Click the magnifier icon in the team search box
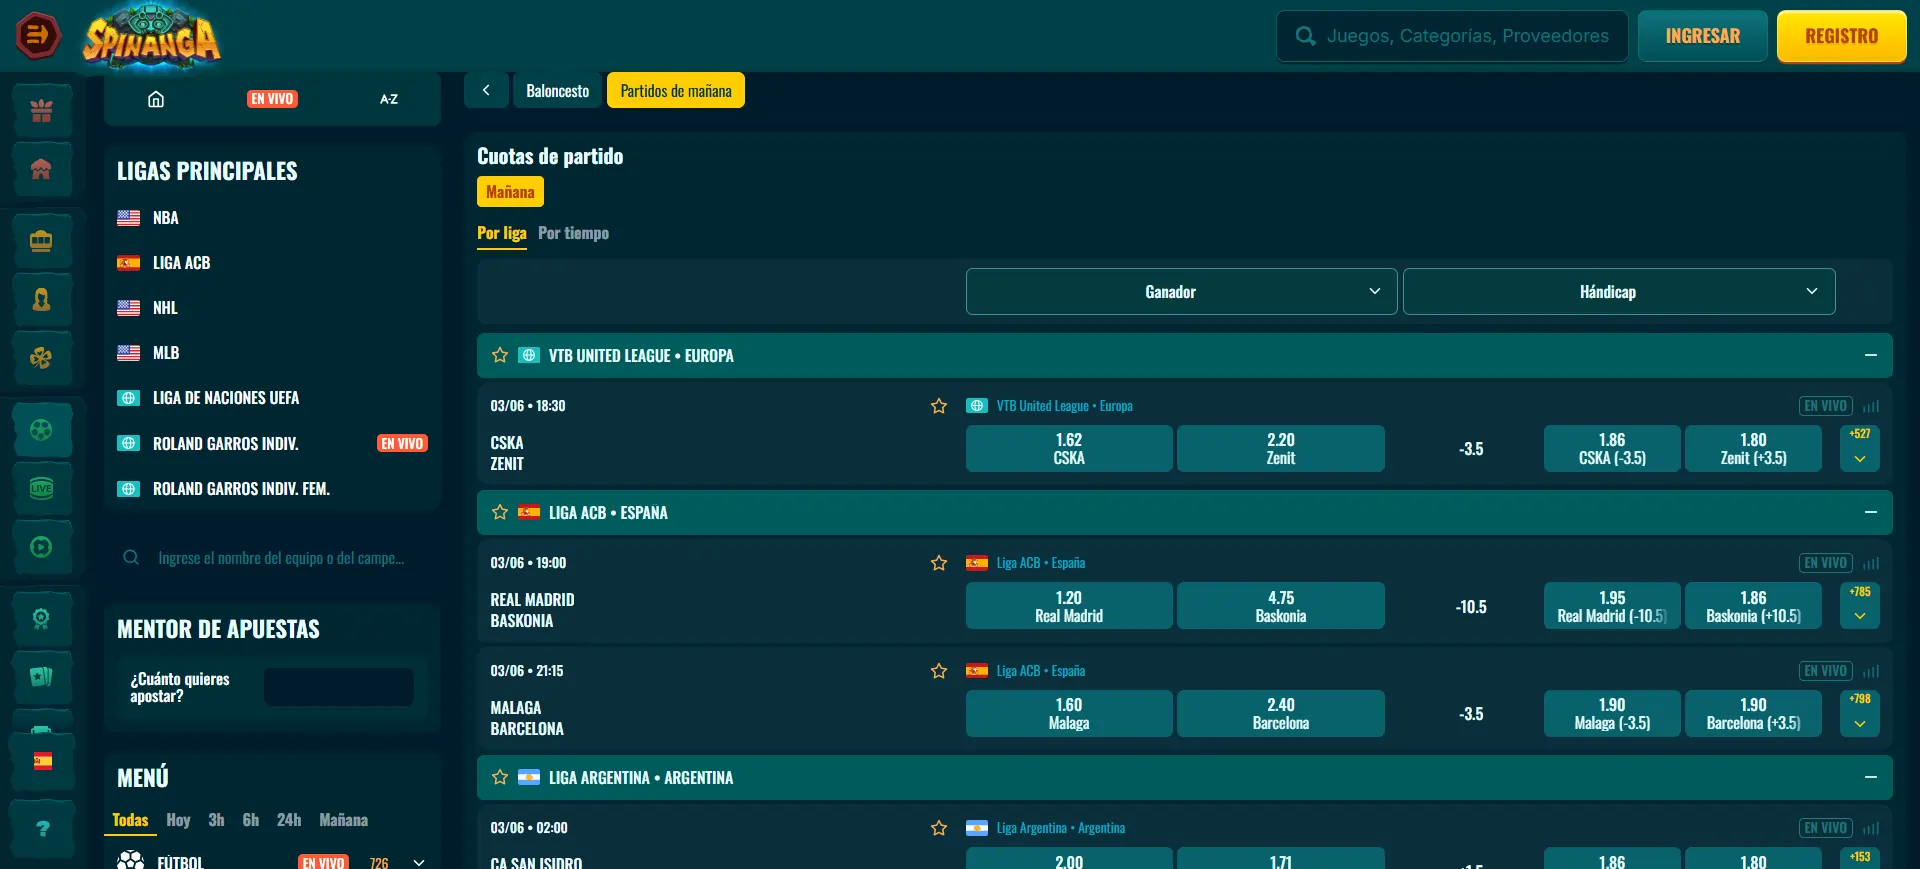The image size is (1920, 869). (131, 558)
